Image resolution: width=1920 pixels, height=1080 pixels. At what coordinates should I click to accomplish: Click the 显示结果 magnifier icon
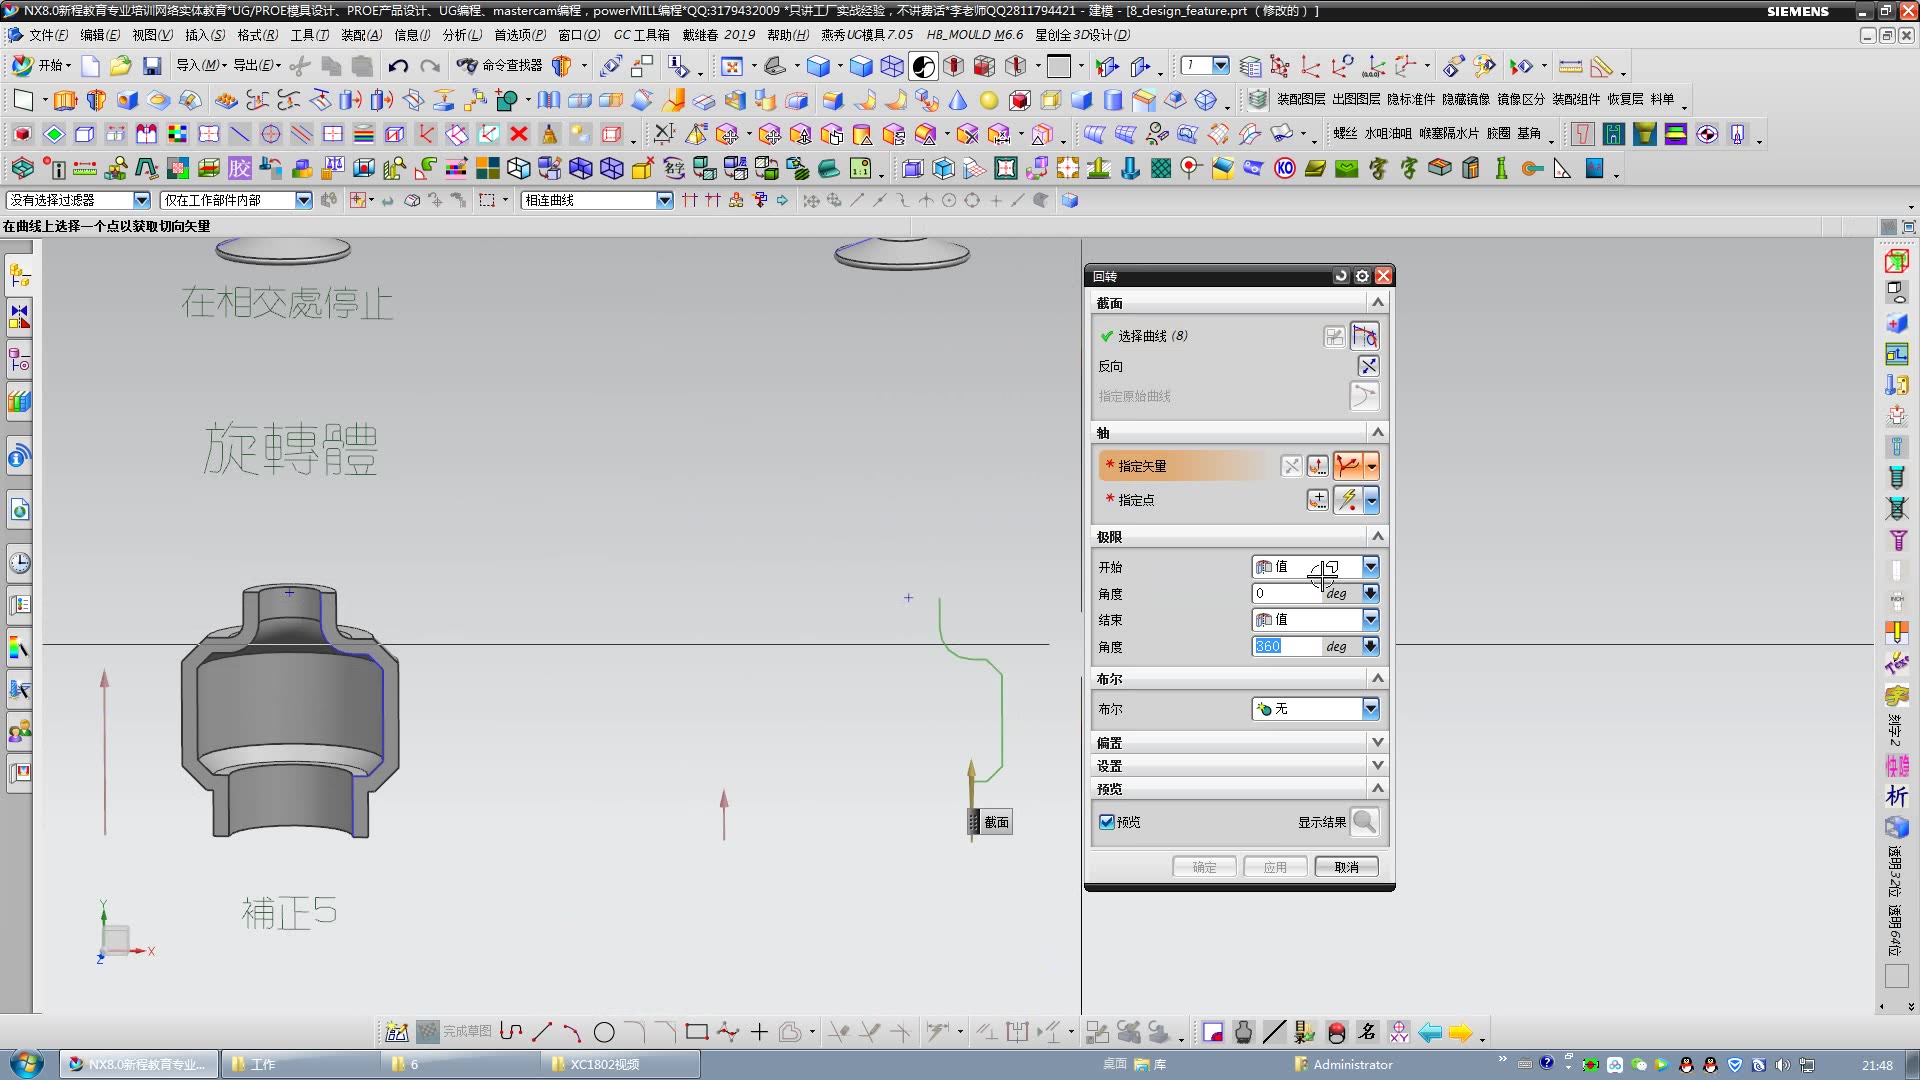click(x=1364, y=822)
